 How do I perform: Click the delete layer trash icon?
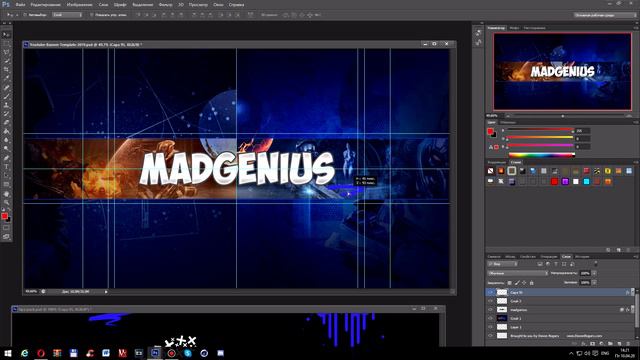tap(628, 344)
